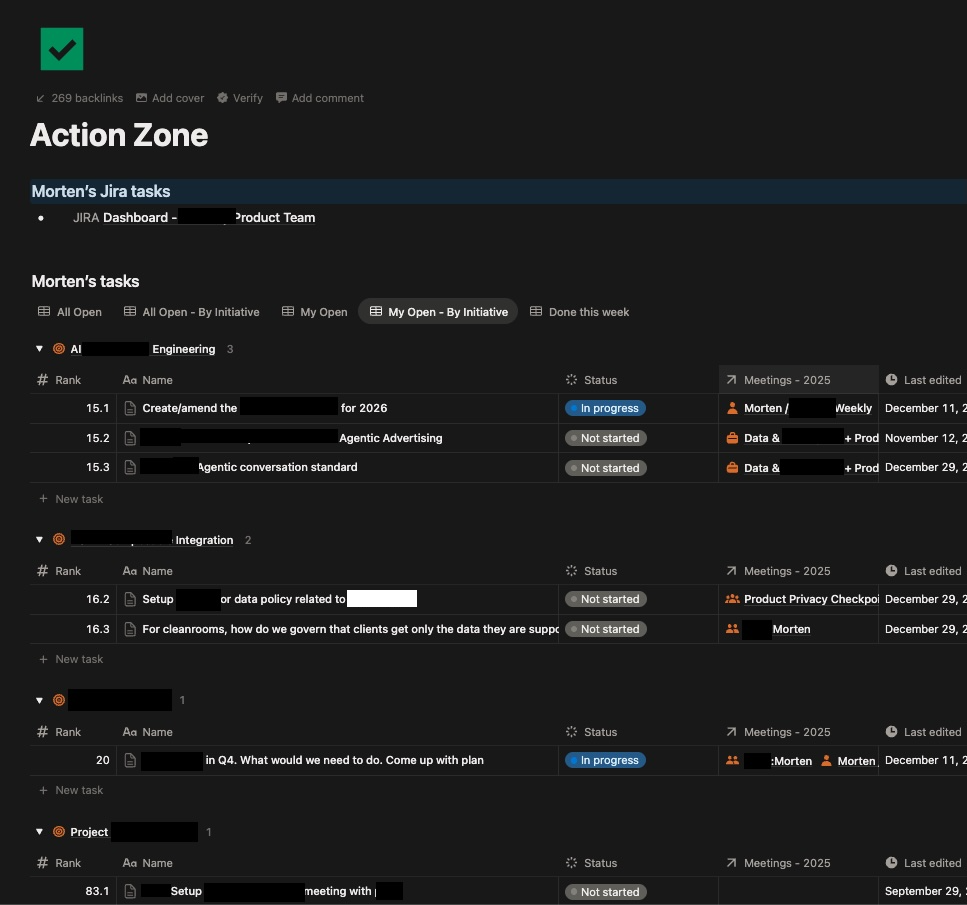Open the Product Privacy Checkpoint meeting relation

point(810,599)
